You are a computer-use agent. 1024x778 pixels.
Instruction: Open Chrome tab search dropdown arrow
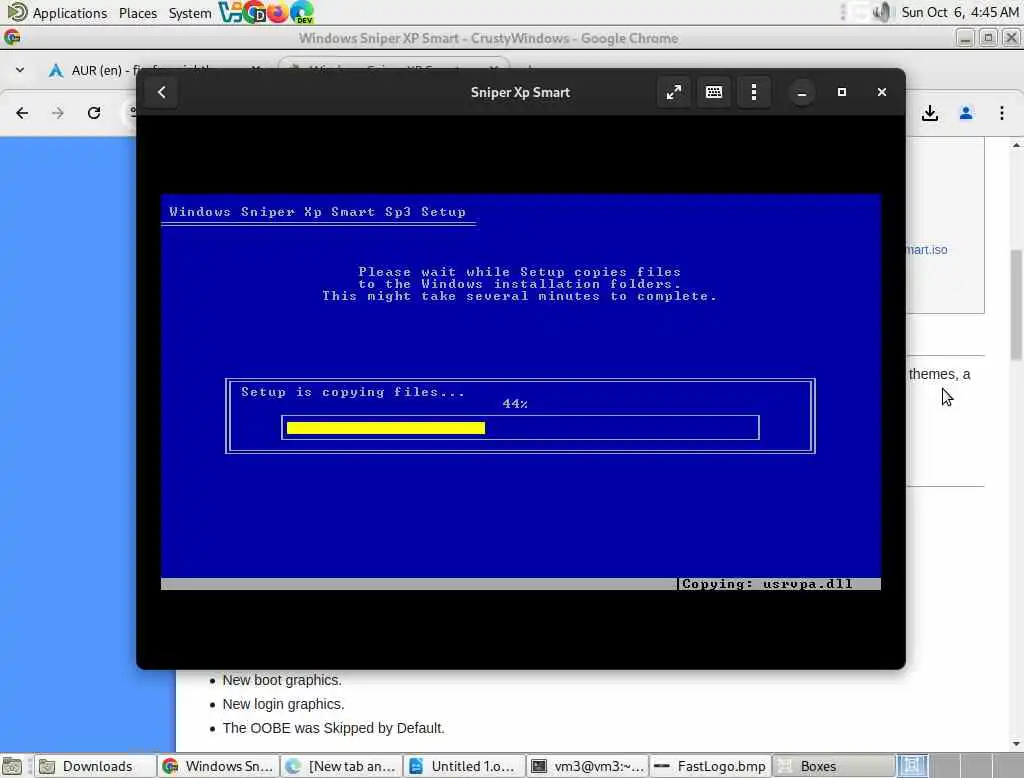coord(20,70)
